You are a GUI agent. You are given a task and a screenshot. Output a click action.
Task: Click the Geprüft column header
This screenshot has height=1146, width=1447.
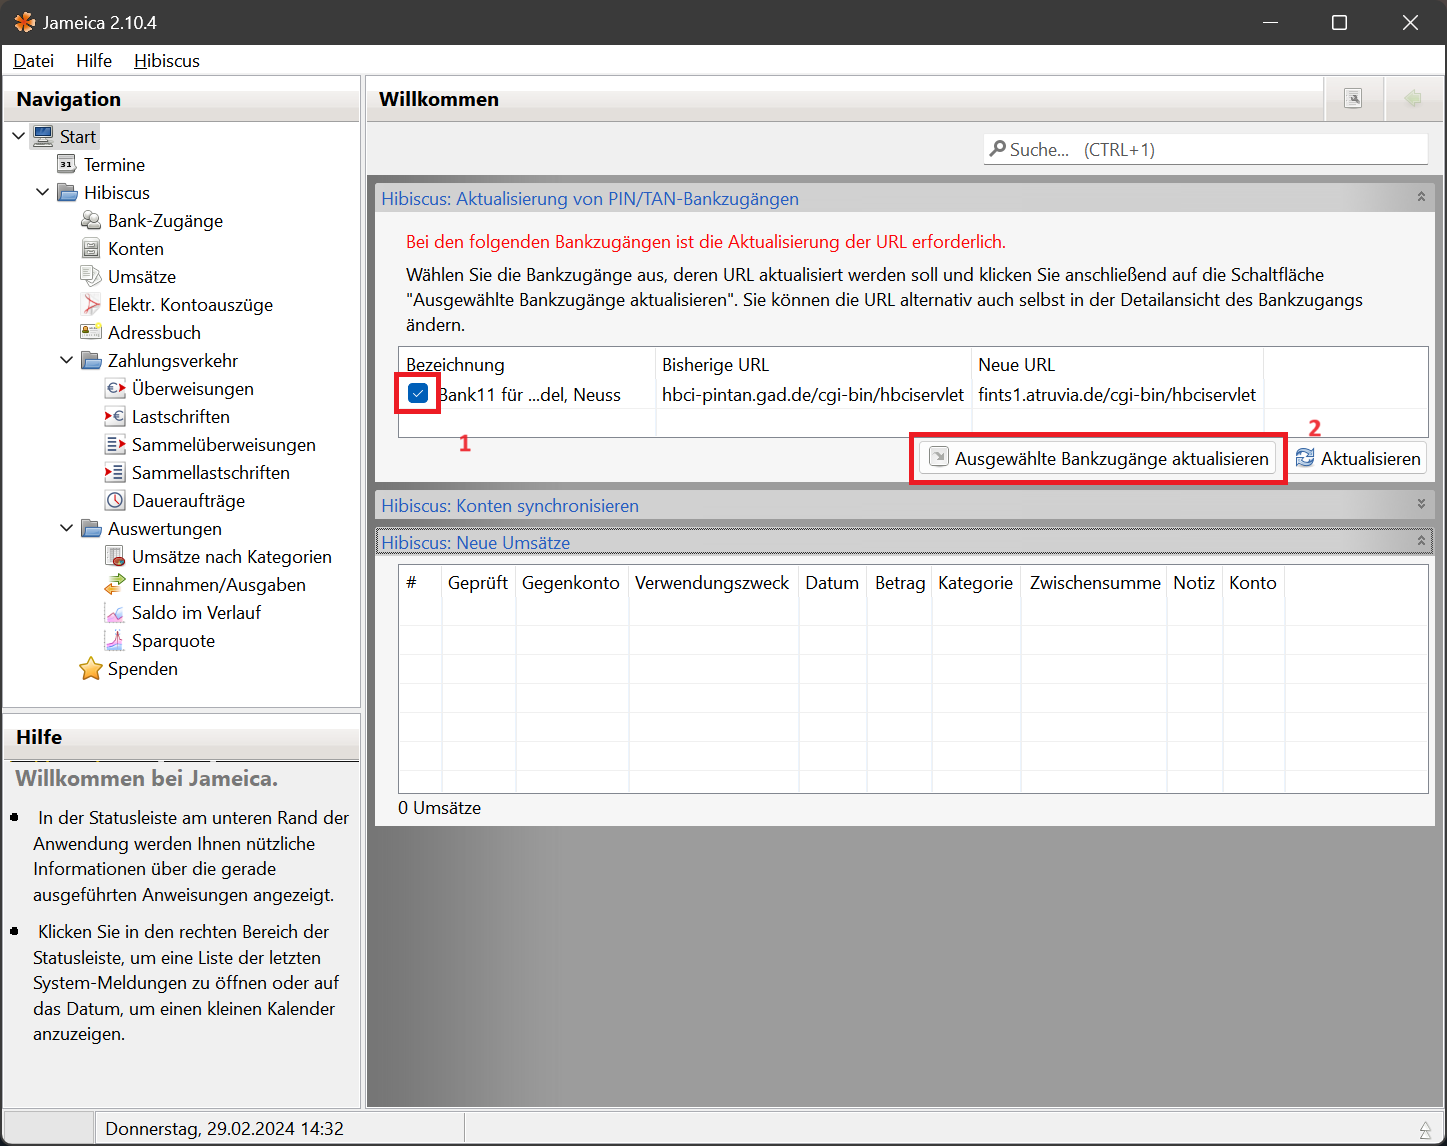(x=478, y=582)
